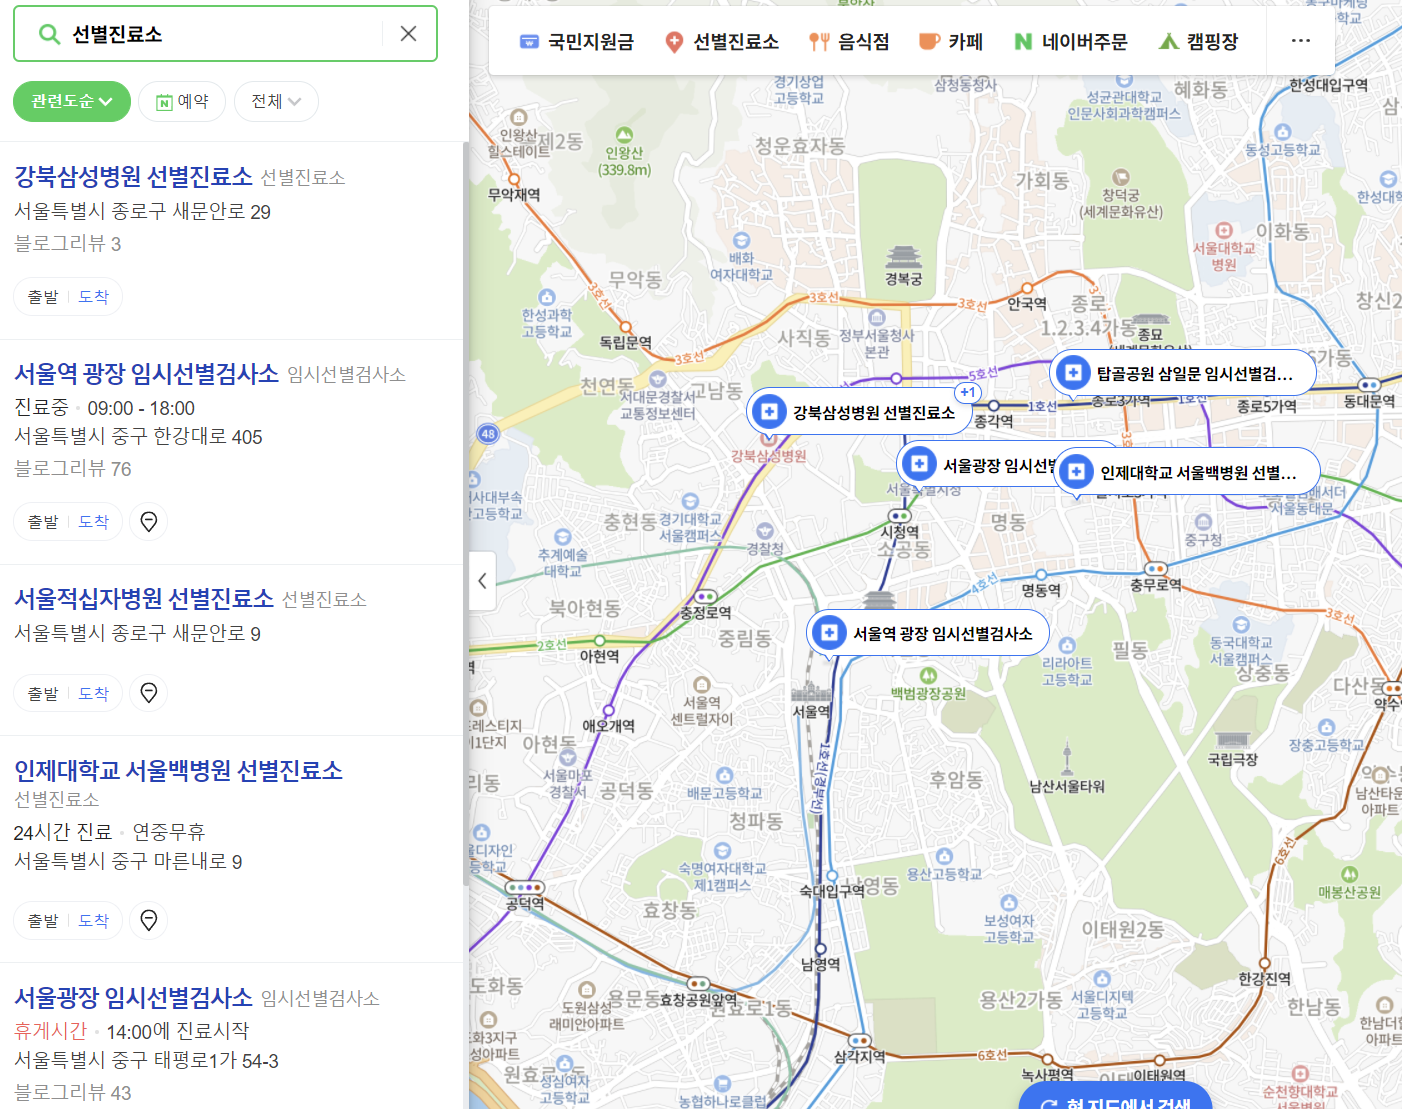
Task: Open the 관련도순 sort dropdown
Action: pyautogui.click(x=72, y=101)
